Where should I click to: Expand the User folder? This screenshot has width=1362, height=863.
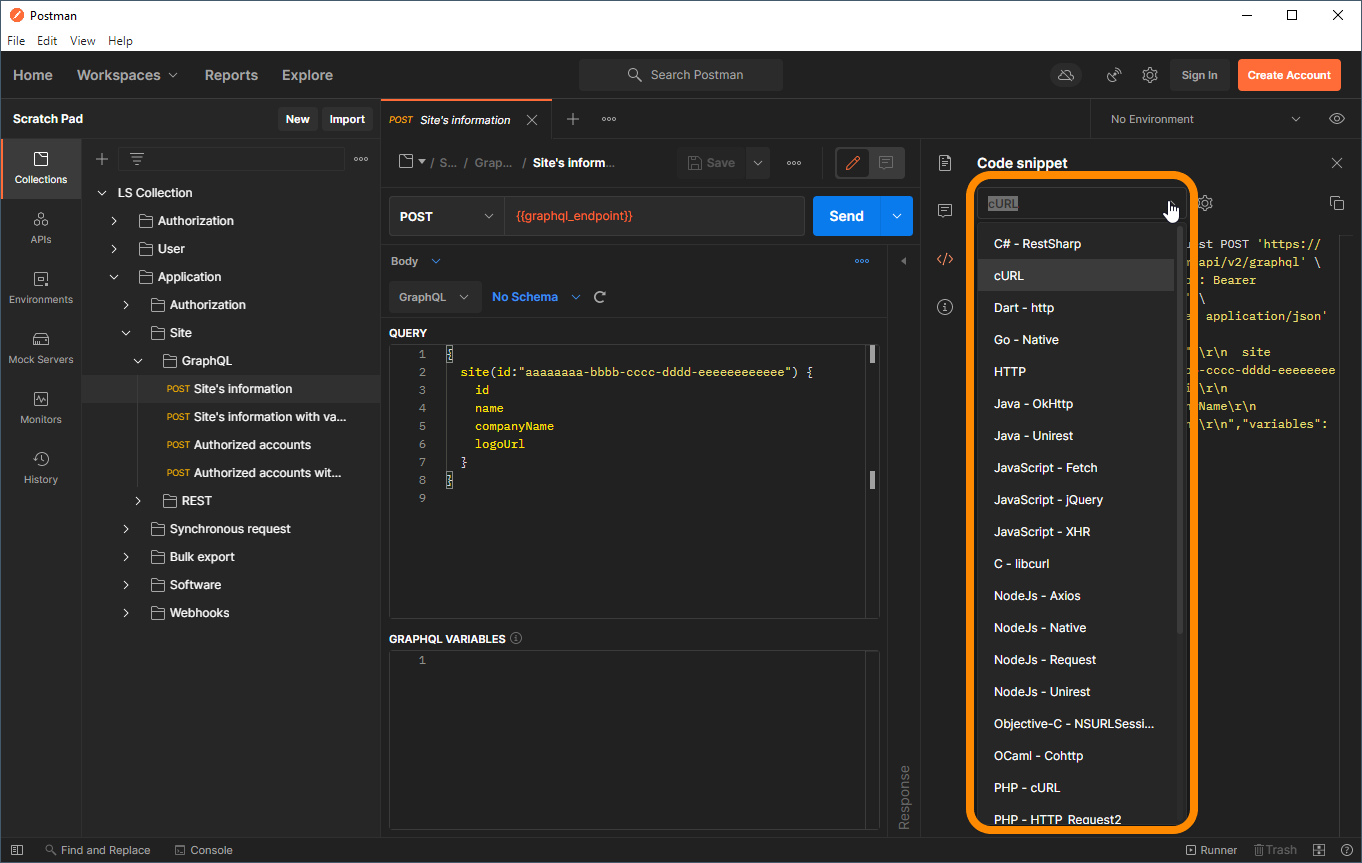coord(114,249)
